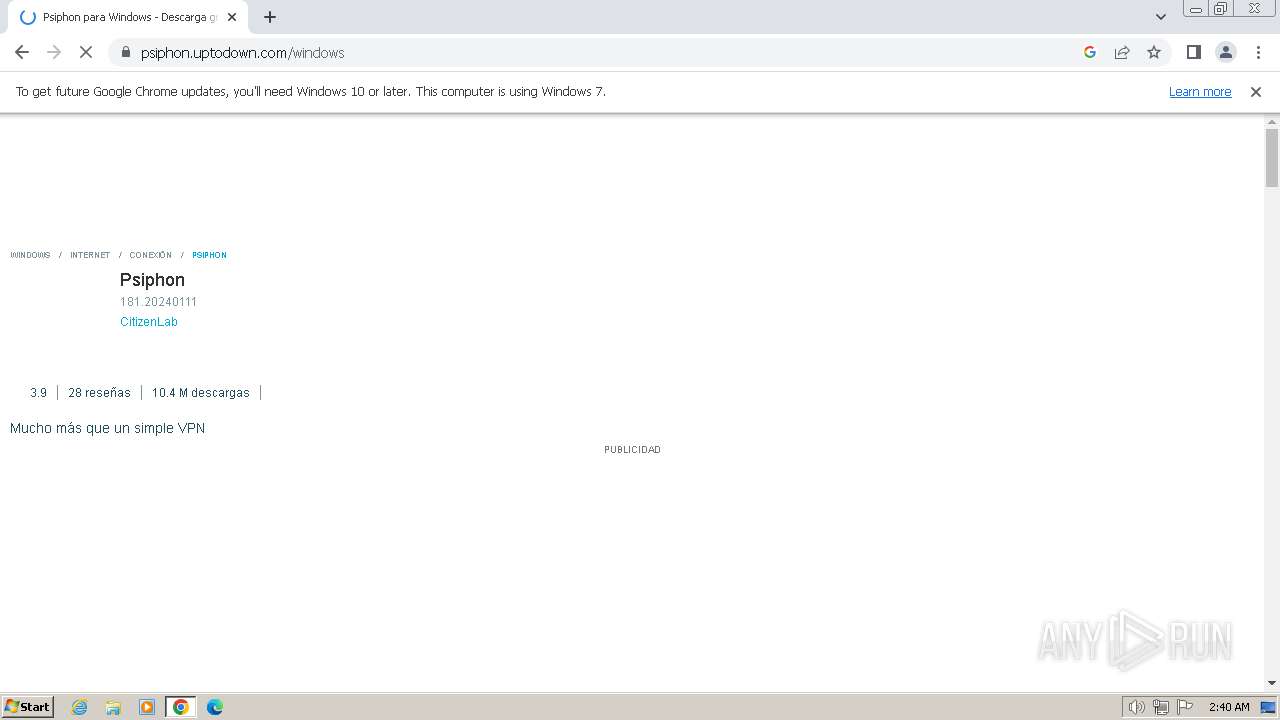Share this page icon
Viewport: 1280px width, 720px height.
coord(1122,52)
